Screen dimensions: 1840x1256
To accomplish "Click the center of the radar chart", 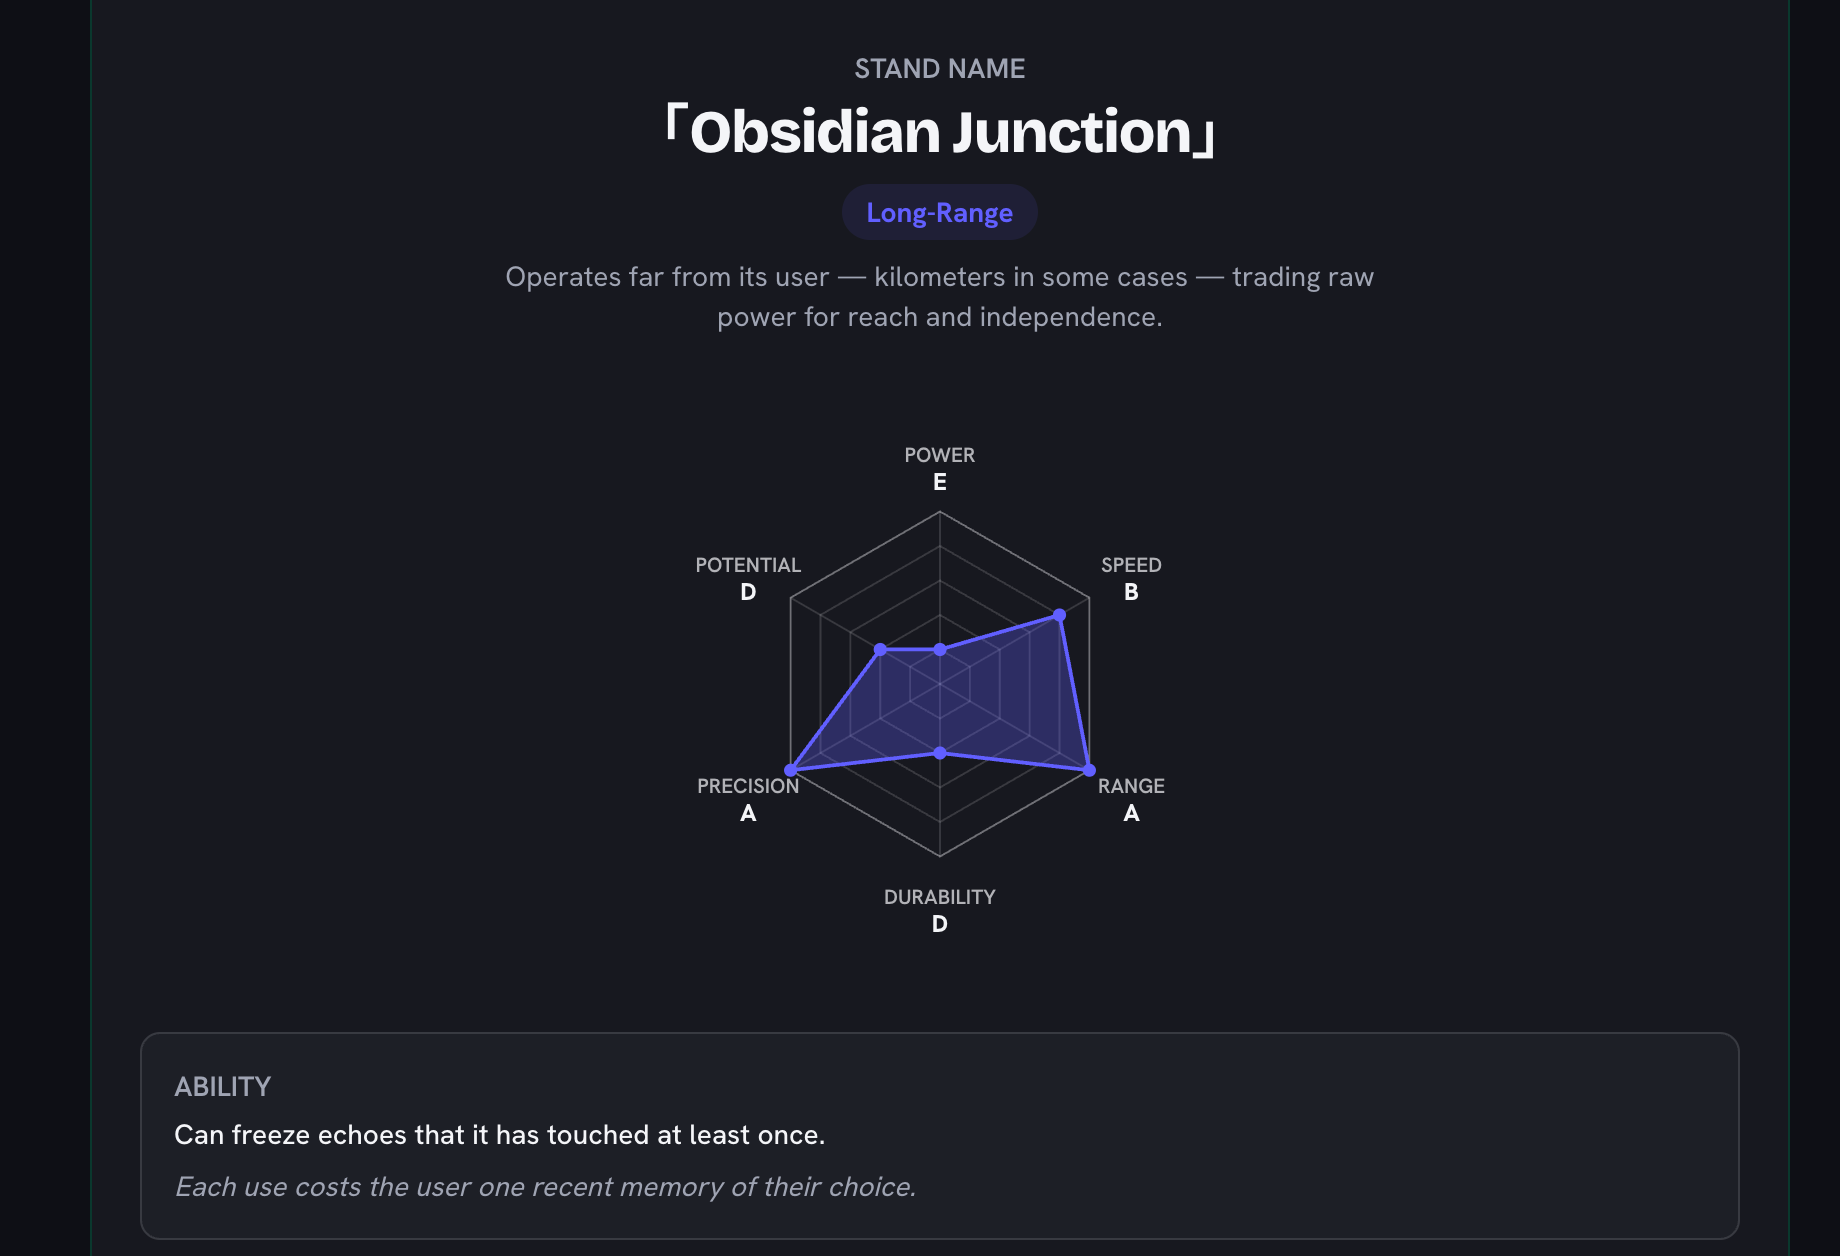I will tap(939, 684).
